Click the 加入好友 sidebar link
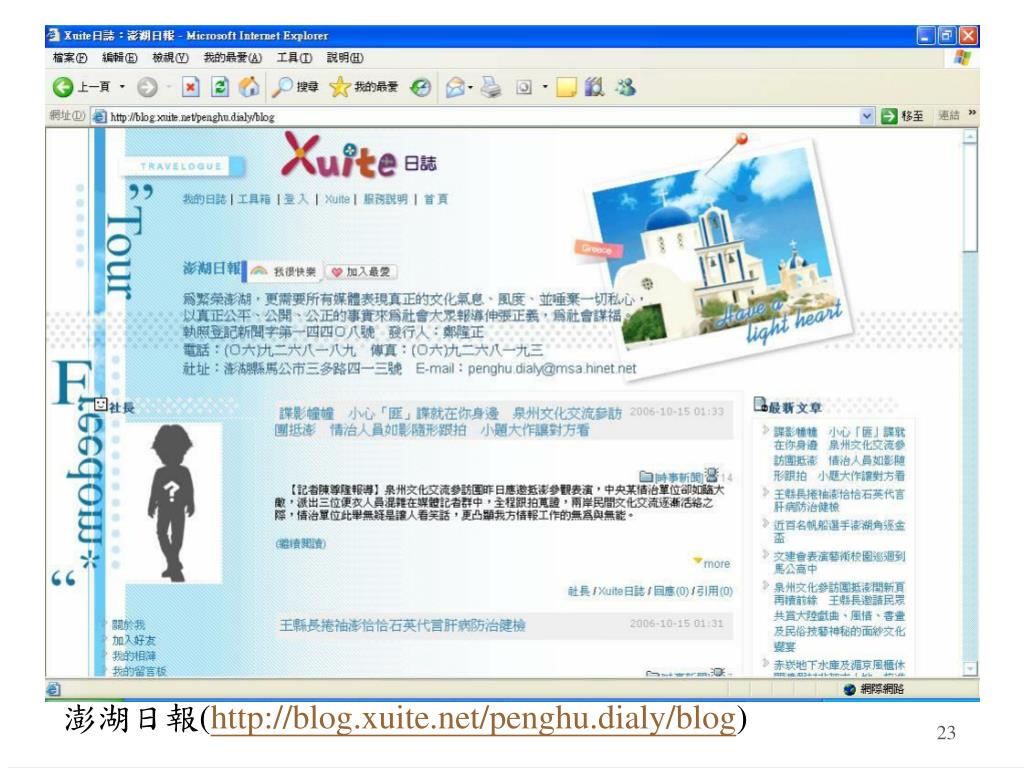Screen dimensions: 1024x768 point(133,640)
